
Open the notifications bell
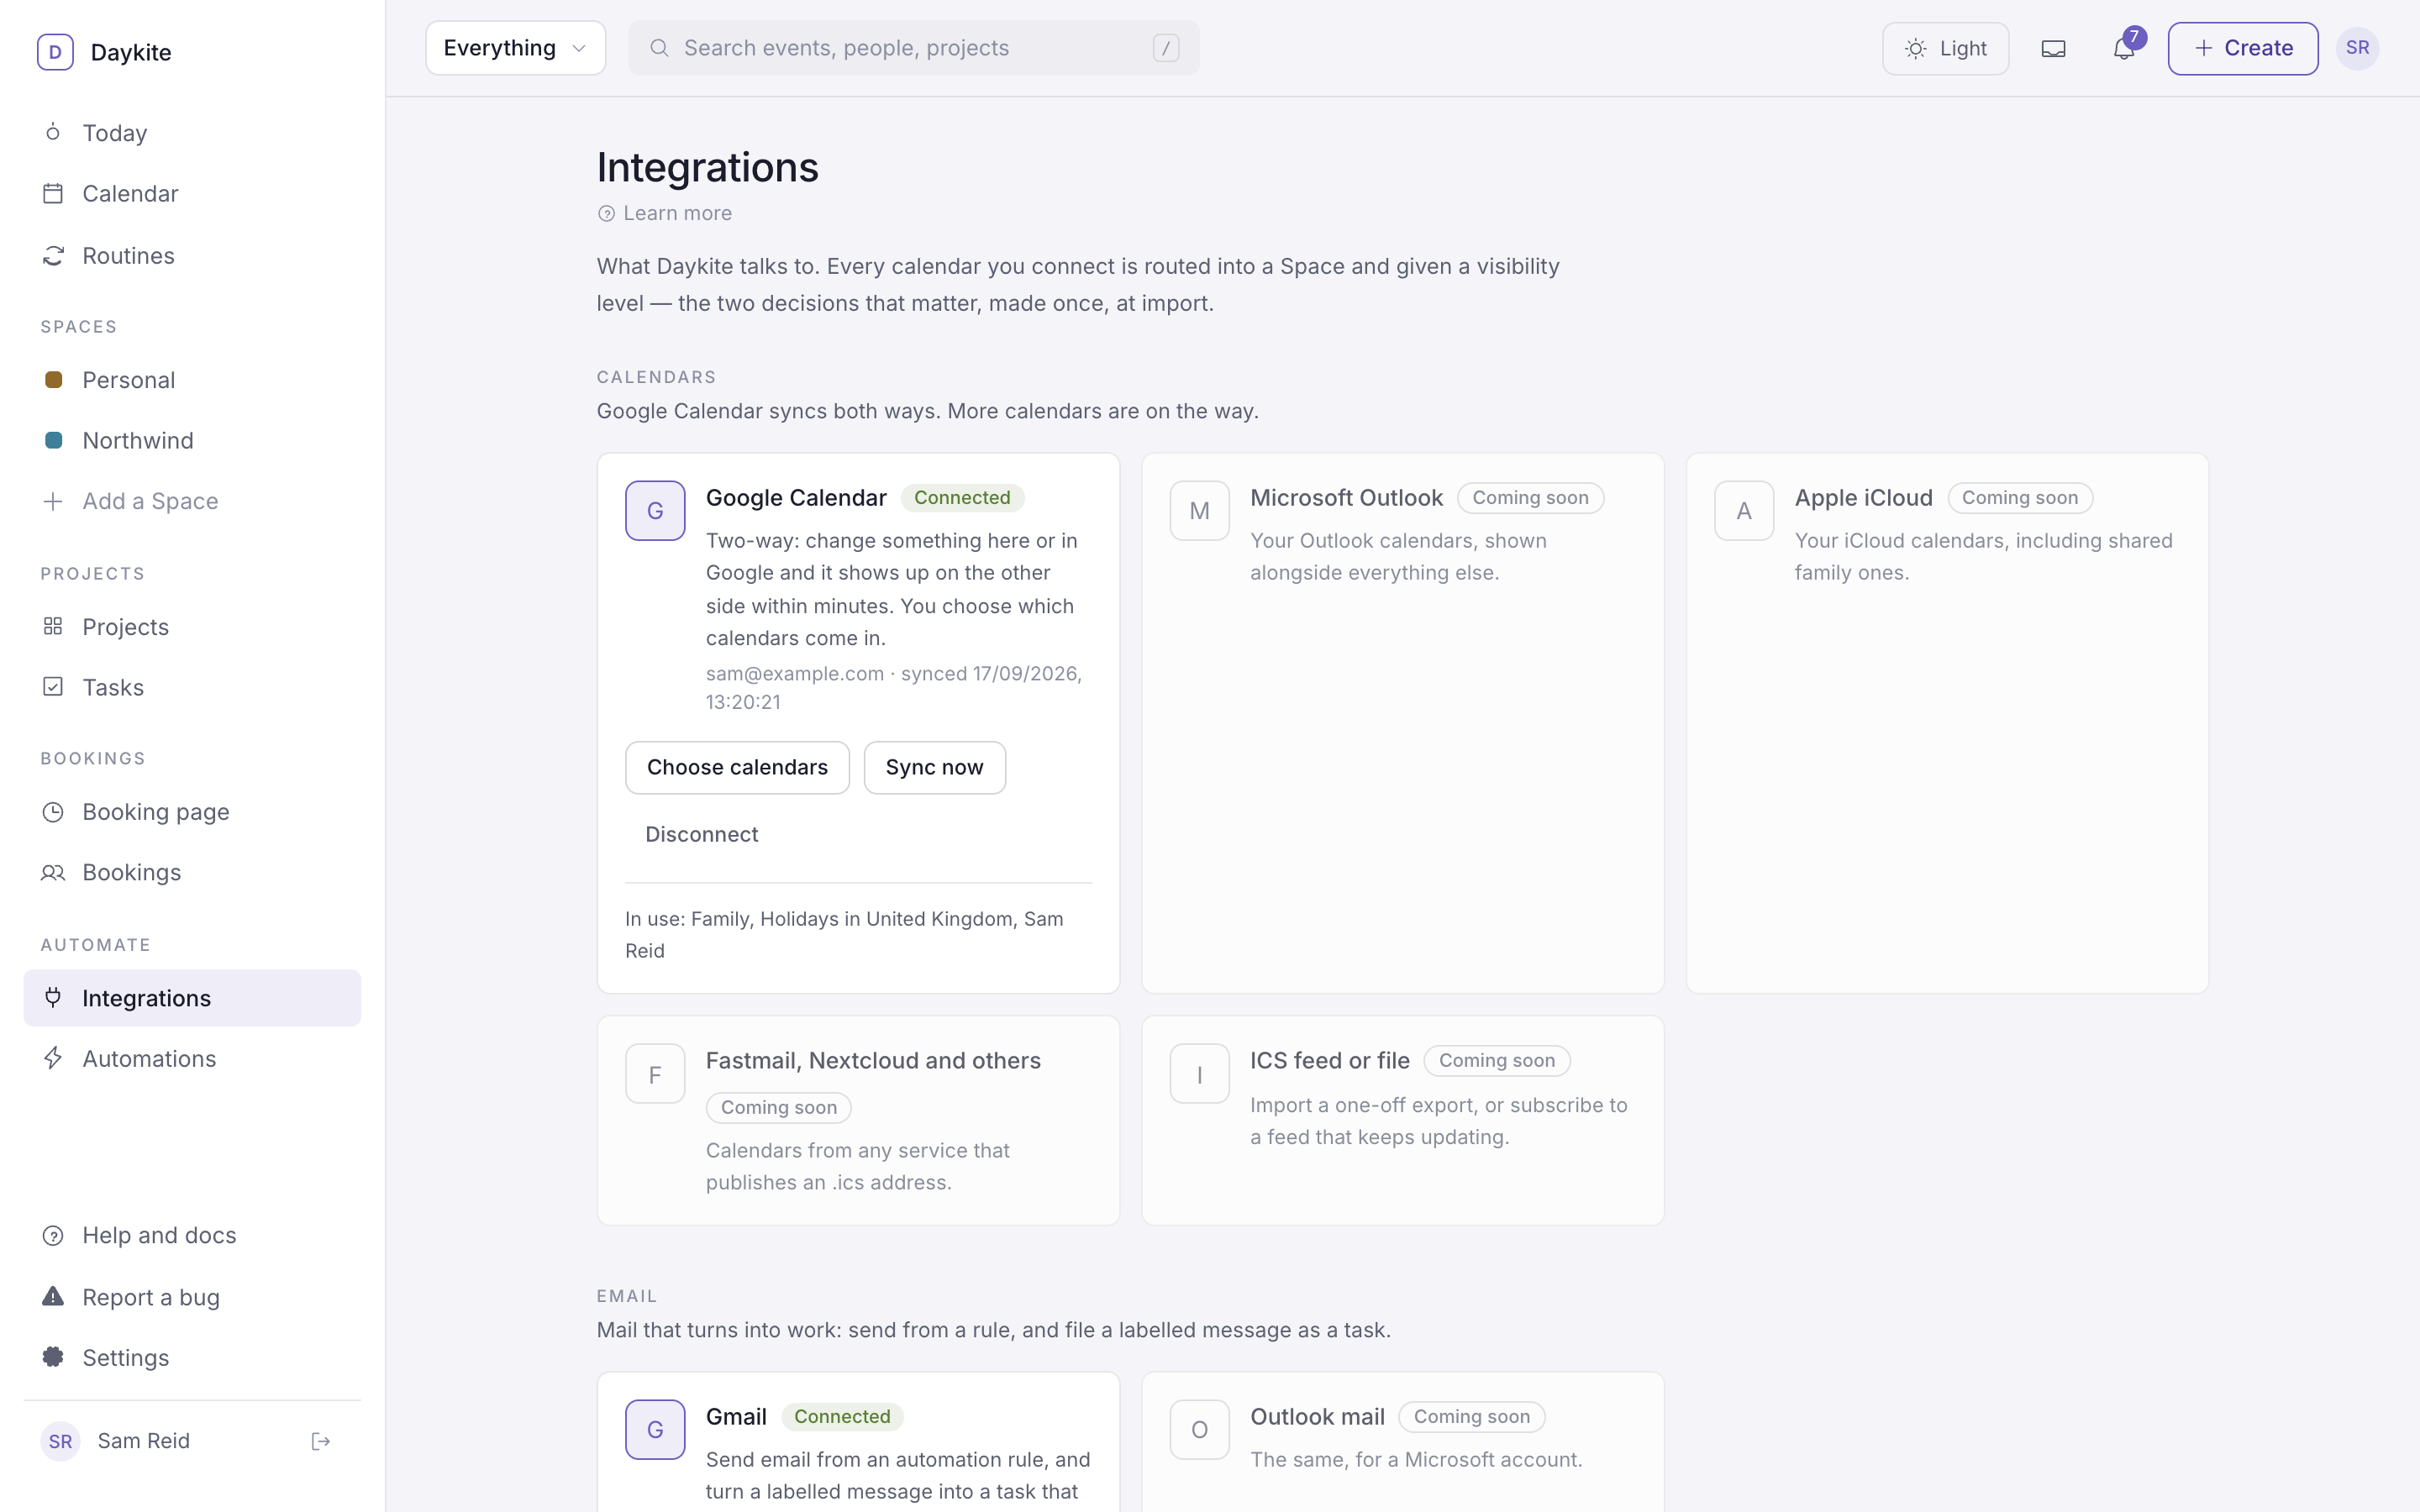click(2124, 48)
